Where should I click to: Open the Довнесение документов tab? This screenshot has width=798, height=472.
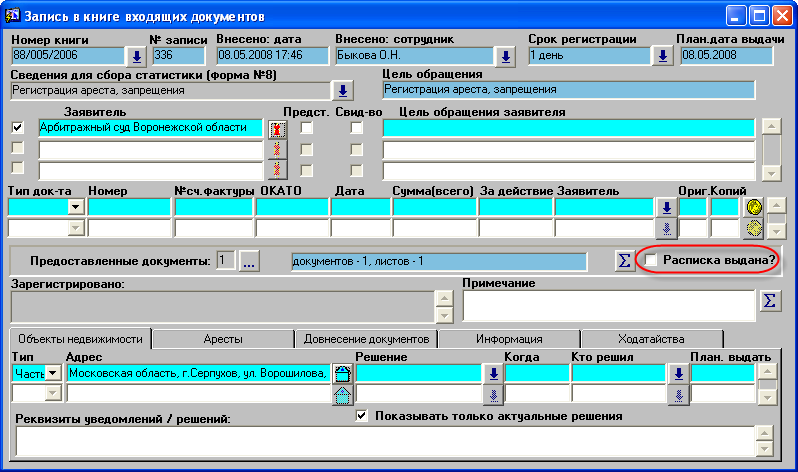(x=366, y=339)
